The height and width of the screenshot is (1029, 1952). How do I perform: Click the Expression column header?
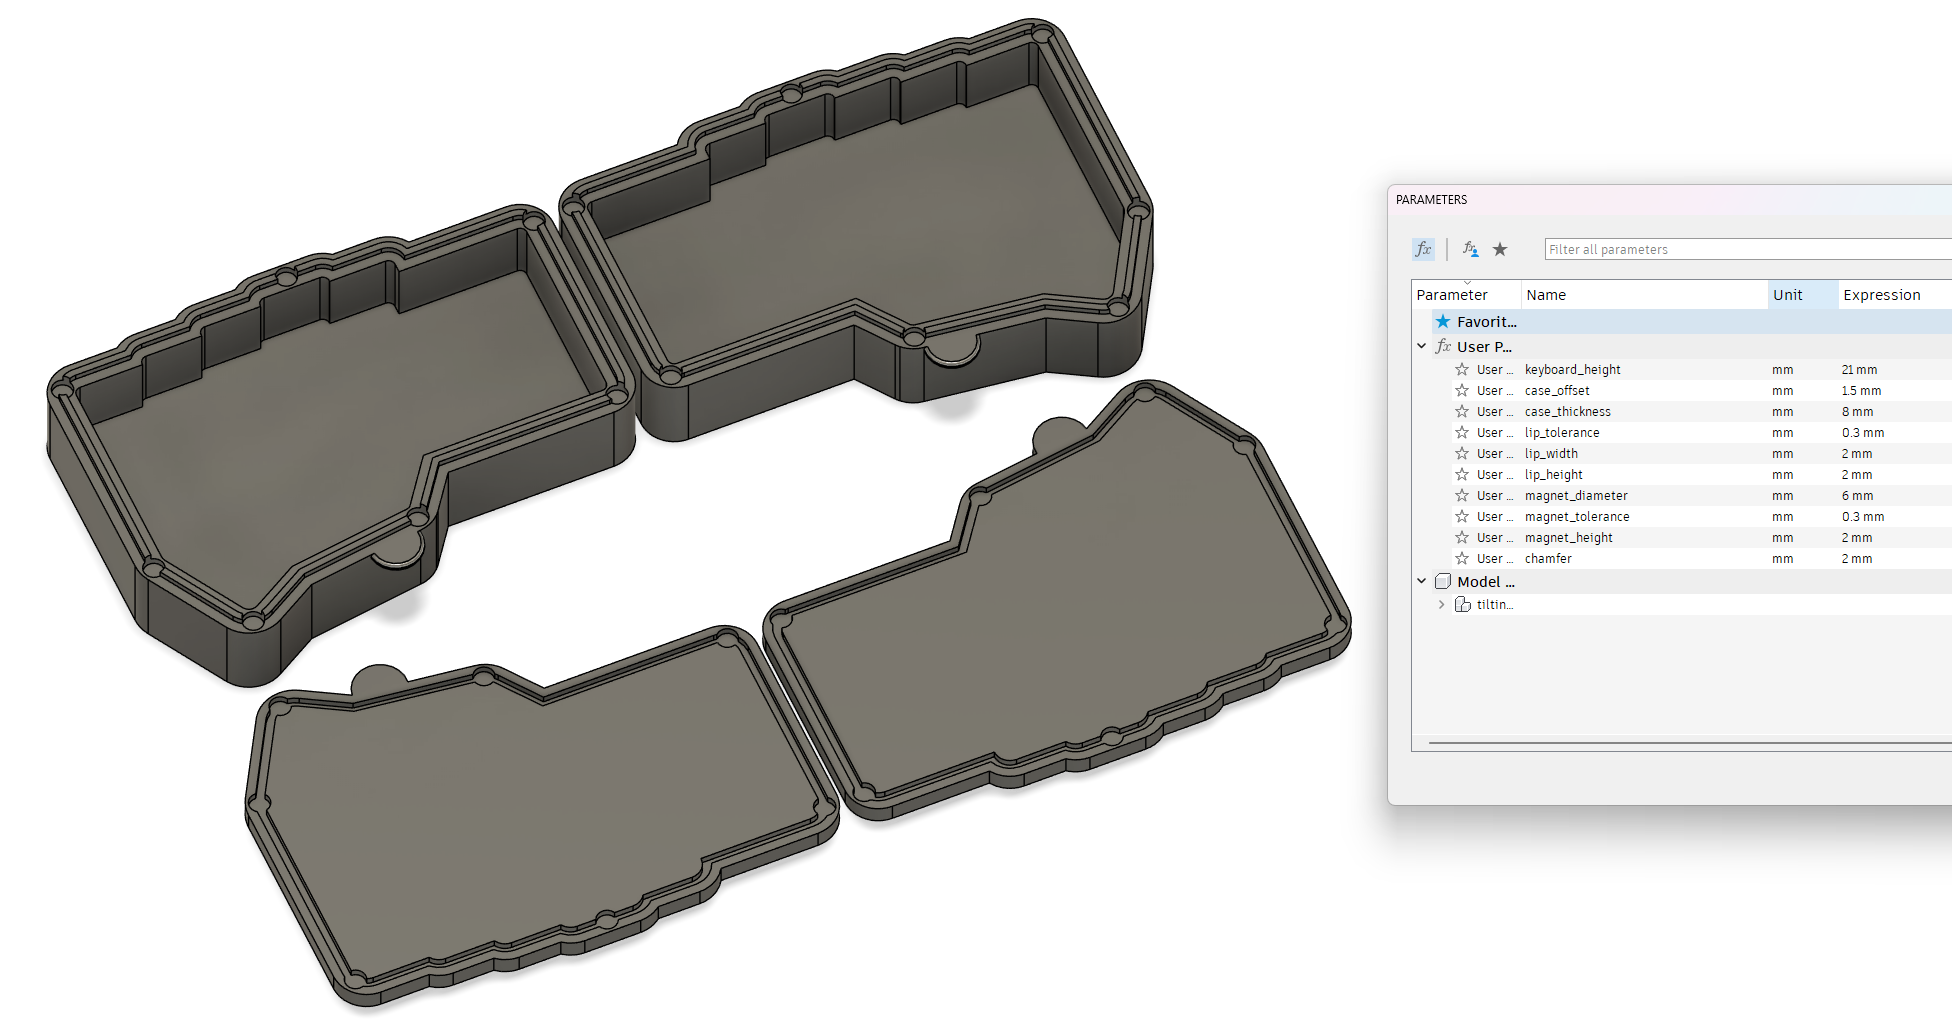coord(1882,294)
